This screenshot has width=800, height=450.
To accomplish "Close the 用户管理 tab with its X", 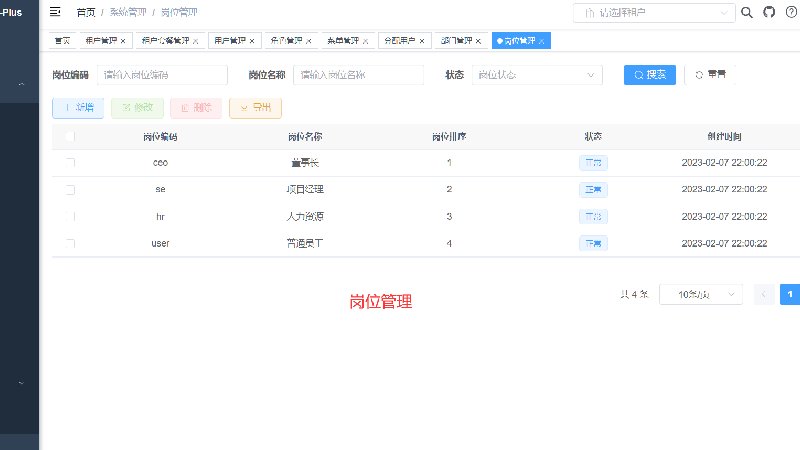I will [252, 41].
